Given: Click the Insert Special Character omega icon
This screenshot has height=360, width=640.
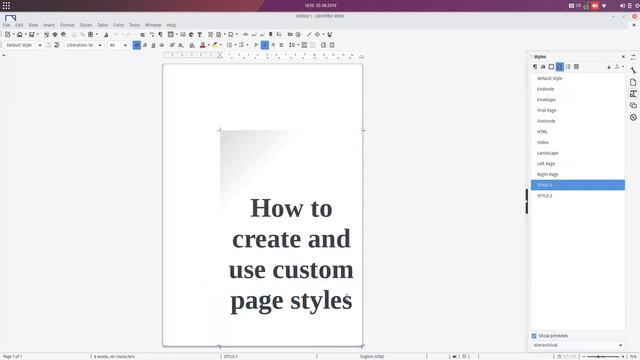Looking at the screenshot, I should click(231, 35).
